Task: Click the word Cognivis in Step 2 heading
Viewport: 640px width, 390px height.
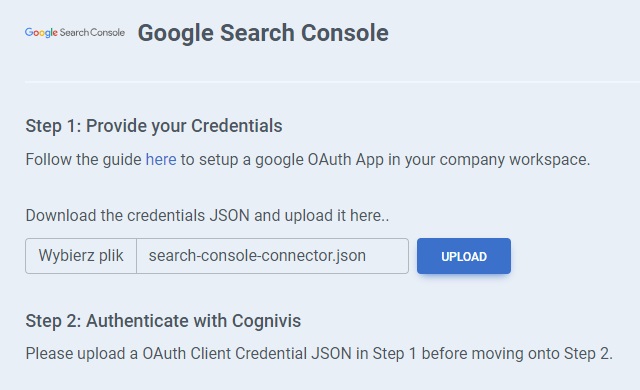Action: coord(267,321)
